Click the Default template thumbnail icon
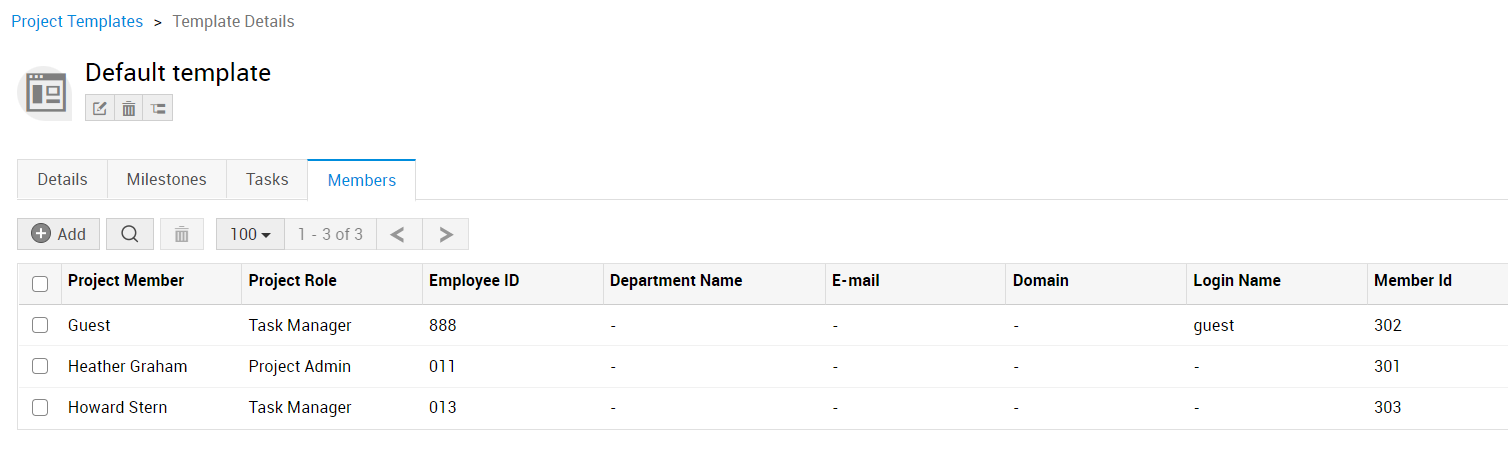This screenshot has height=452, width=1508. tap(45, 94)
